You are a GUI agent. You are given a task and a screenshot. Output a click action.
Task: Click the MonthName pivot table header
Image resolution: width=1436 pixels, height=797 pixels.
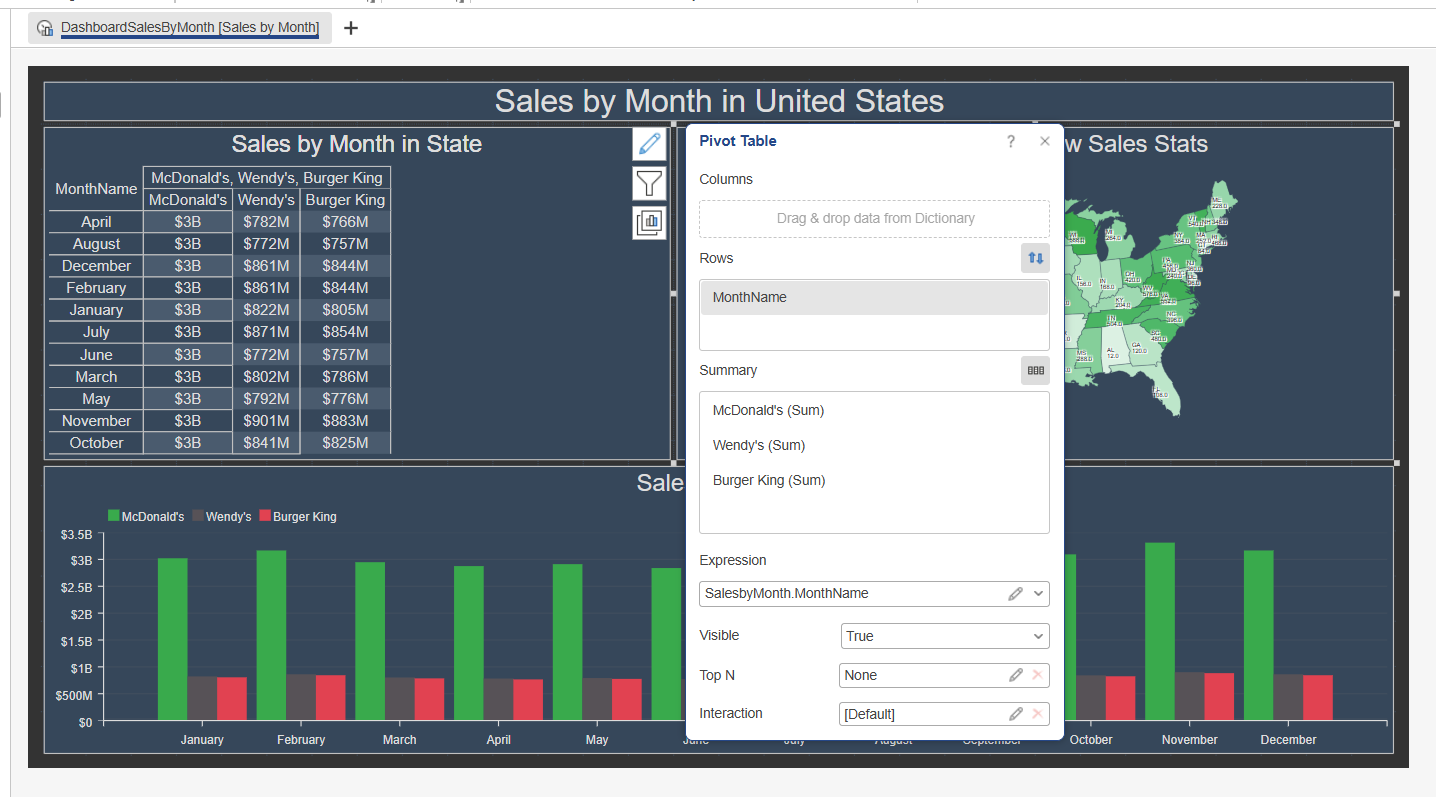coord(96,188)
